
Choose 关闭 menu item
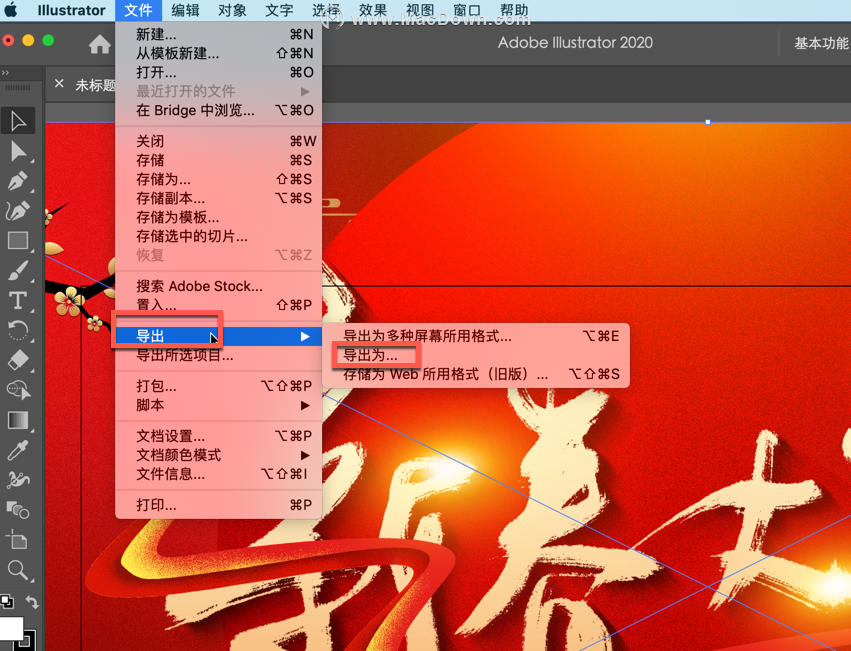pyautogui.click(x=219, y=142)
